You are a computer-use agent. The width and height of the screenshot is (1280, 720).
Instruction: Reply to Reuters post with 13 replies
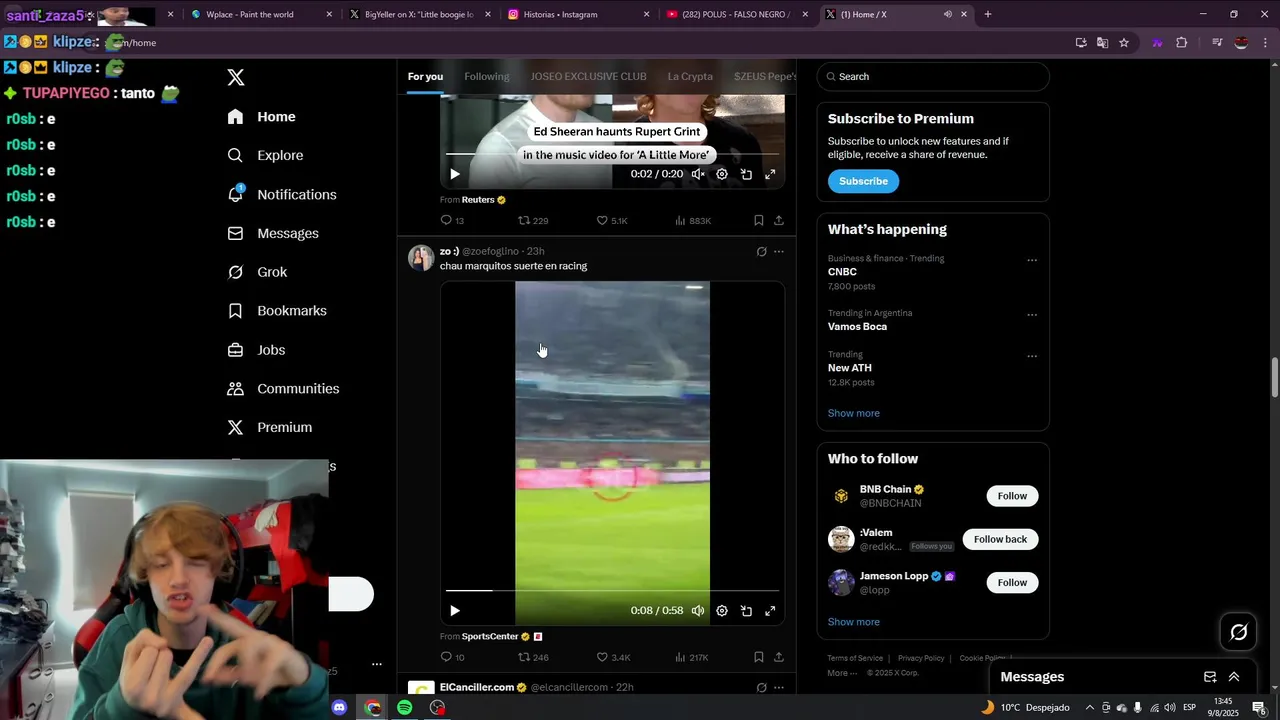pyautogui.click(x=452, y=220)
